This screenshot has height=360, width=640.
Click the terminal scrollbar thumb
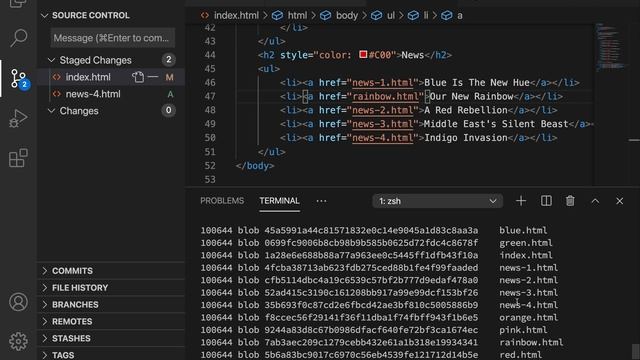pos(636,351)
